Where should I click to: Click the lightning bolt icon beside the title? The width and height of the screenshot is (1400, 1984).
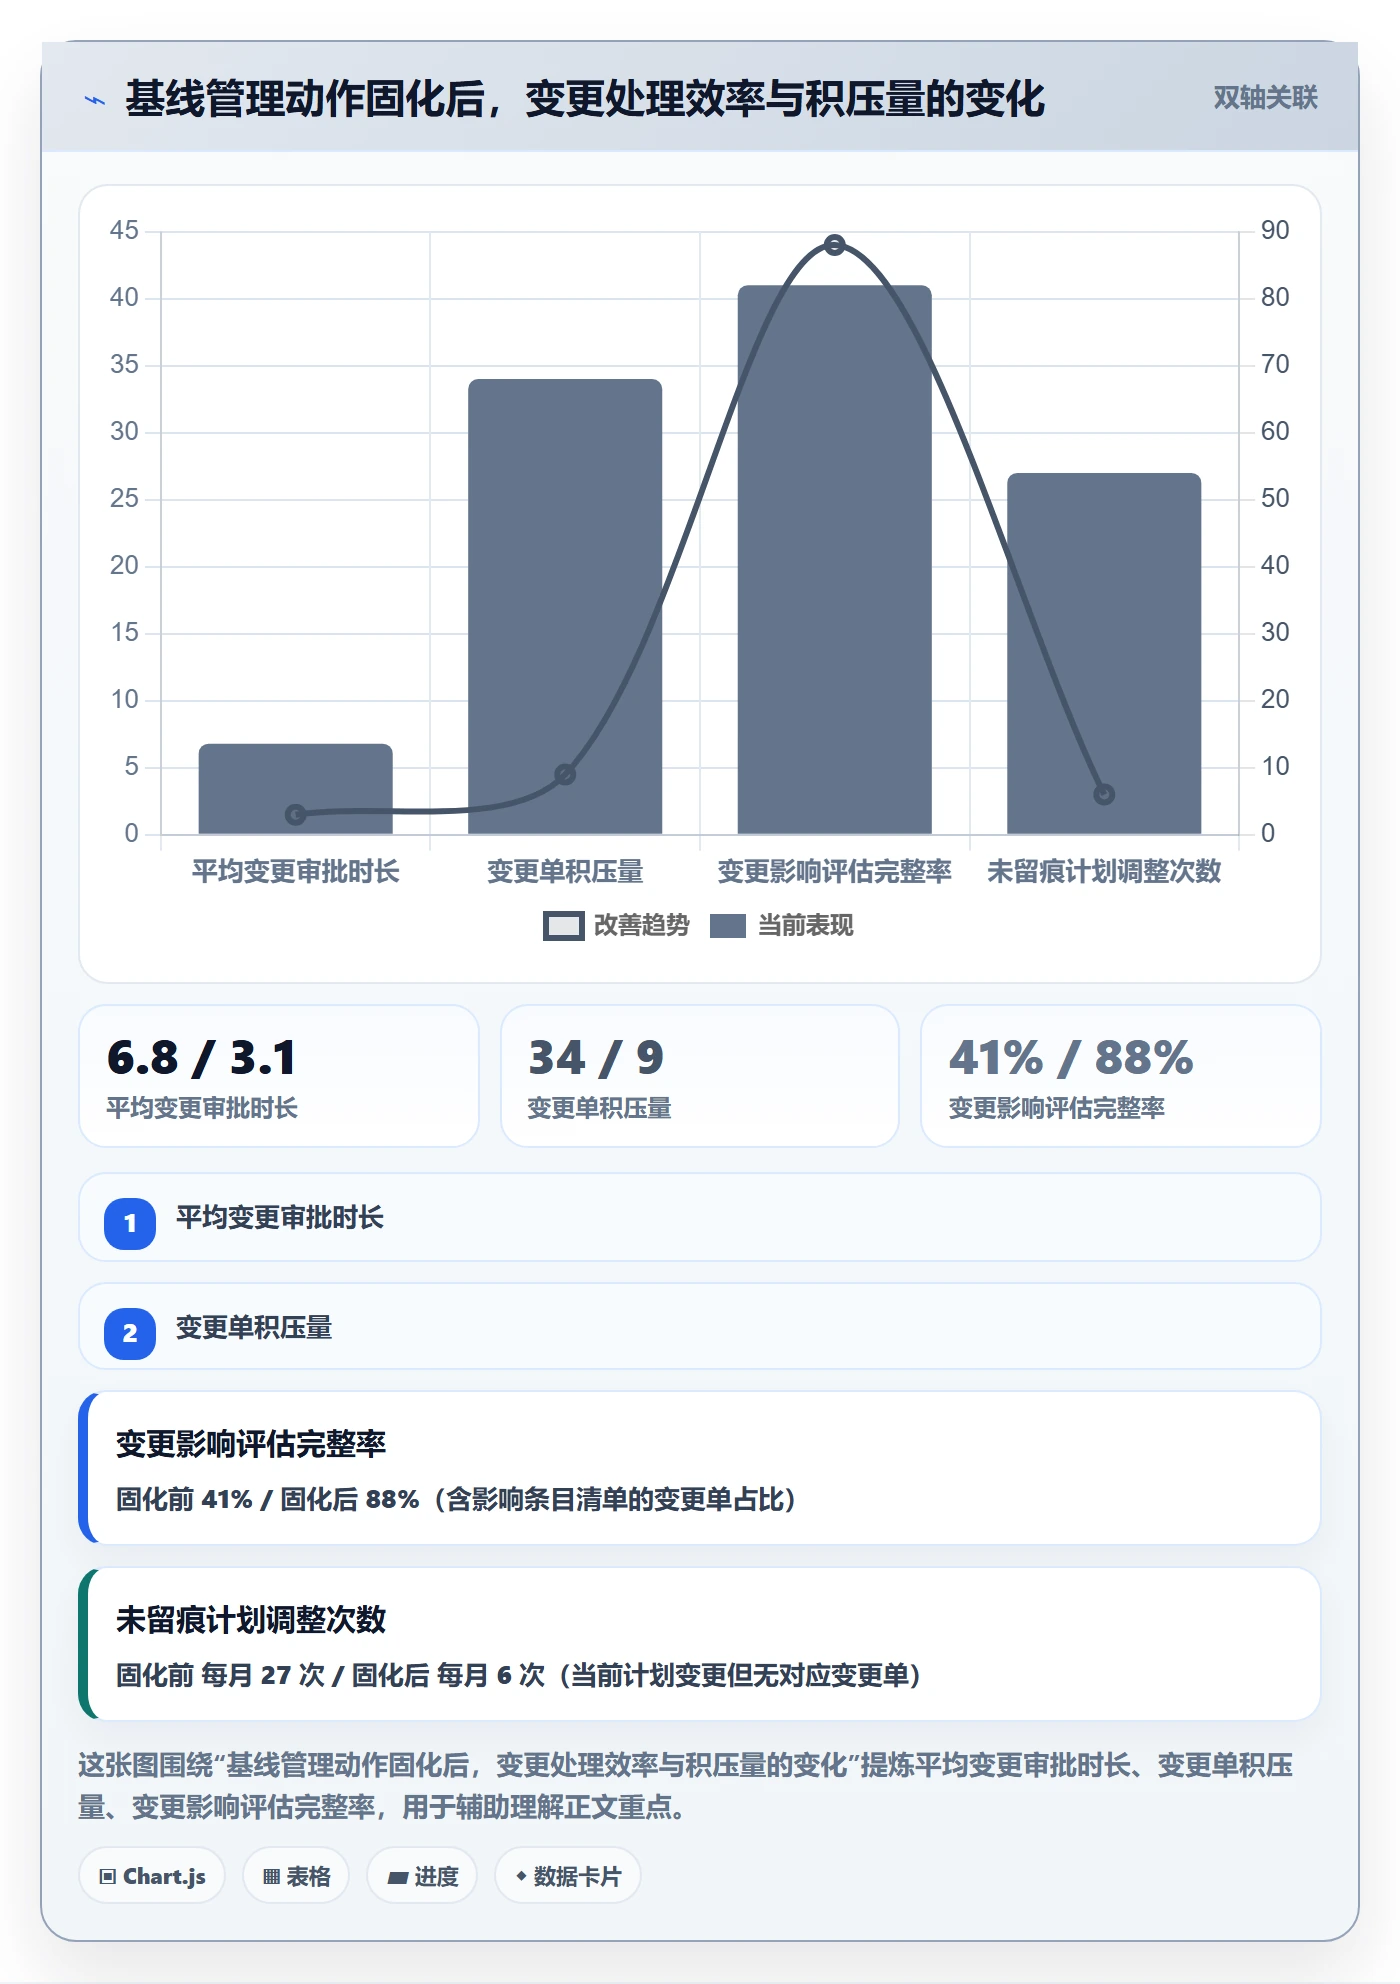coord(95,100)
